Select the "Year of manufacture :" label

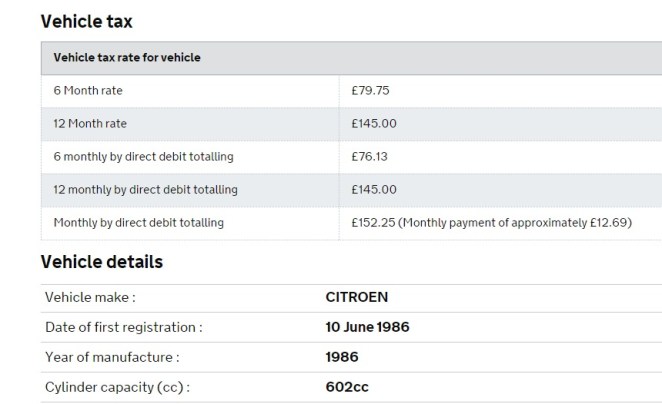pos(112,357)
